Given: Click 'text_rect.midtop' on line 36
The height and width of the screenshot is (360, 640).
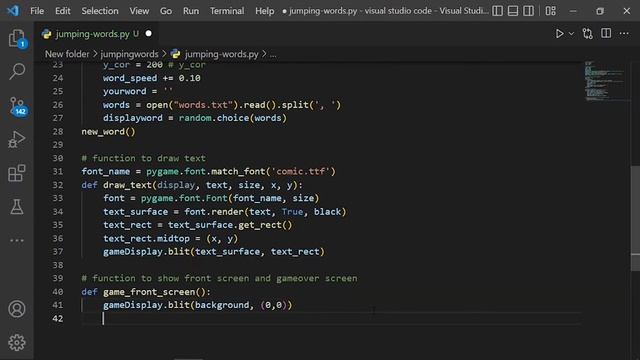Looking at the screenshot, I should (146, 238).
